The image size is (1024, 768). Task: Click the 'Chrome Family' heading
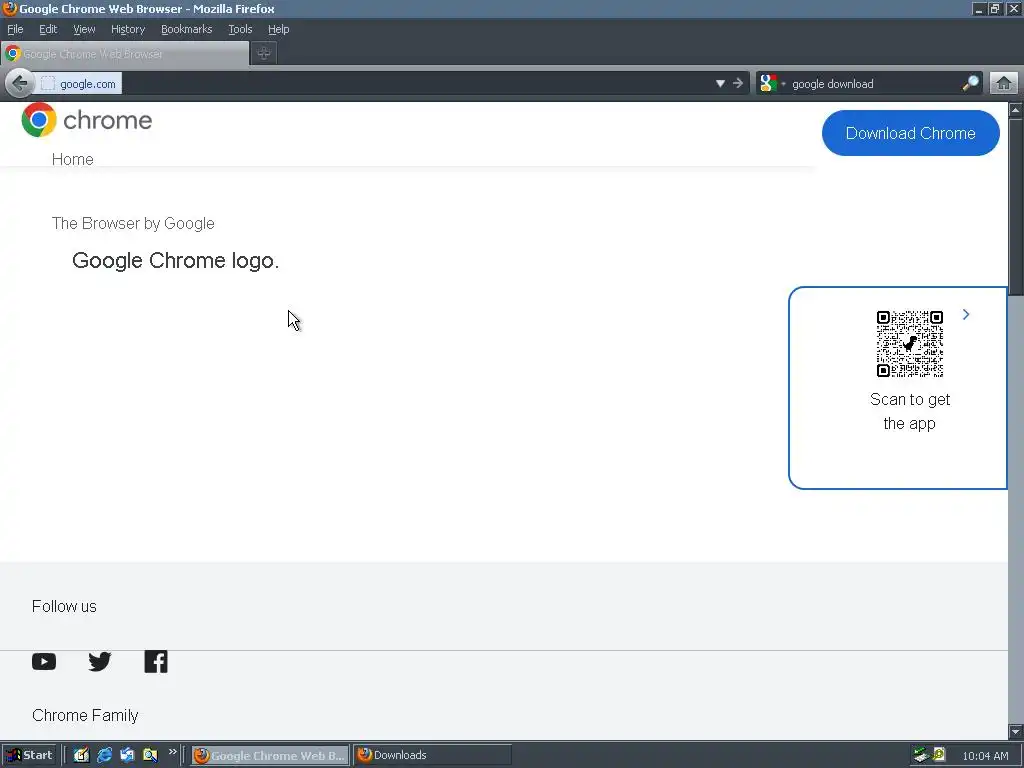pos(85,716)
